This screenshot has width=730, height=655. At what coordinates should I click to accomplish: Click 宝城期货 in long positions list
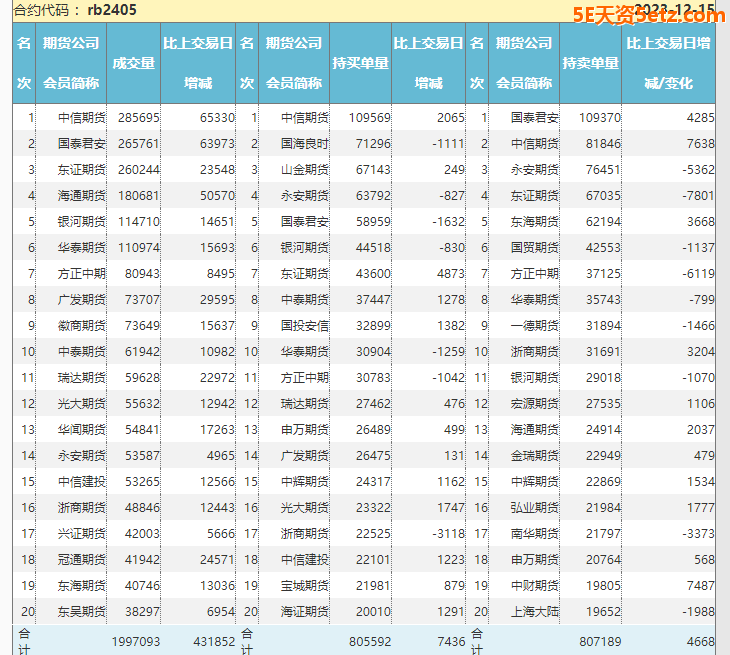click(x=304, y=586)
